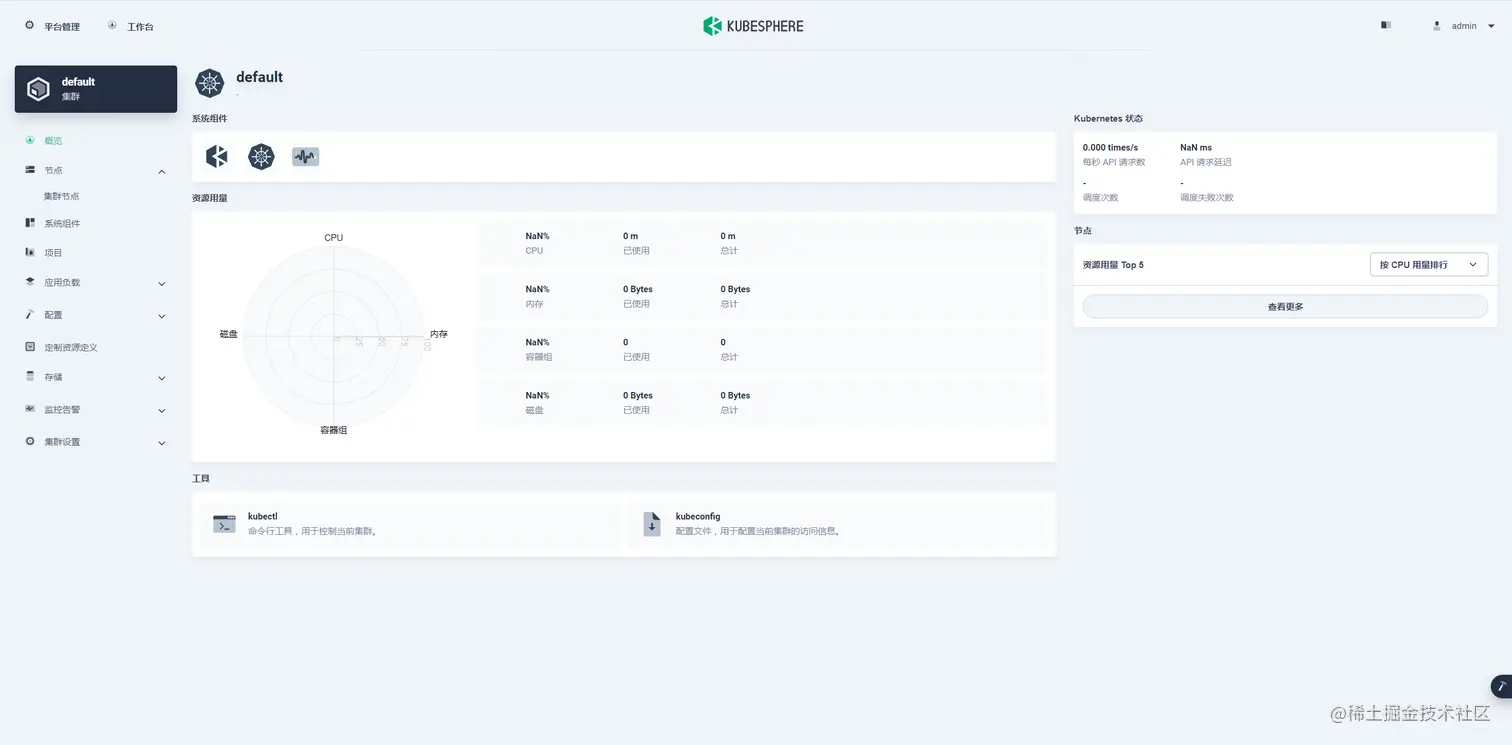Click the documentation icon beside admin
The image size is (1512, 745).
pos(1386,25)
